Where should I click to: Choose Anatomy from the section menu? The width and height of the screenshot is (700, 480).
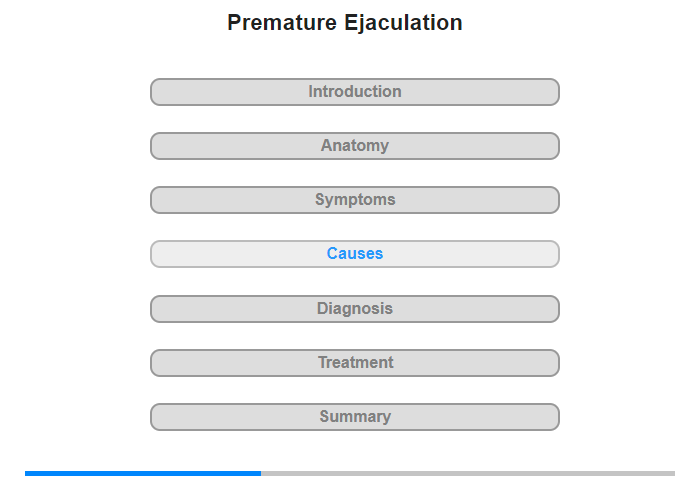[354, 146]
